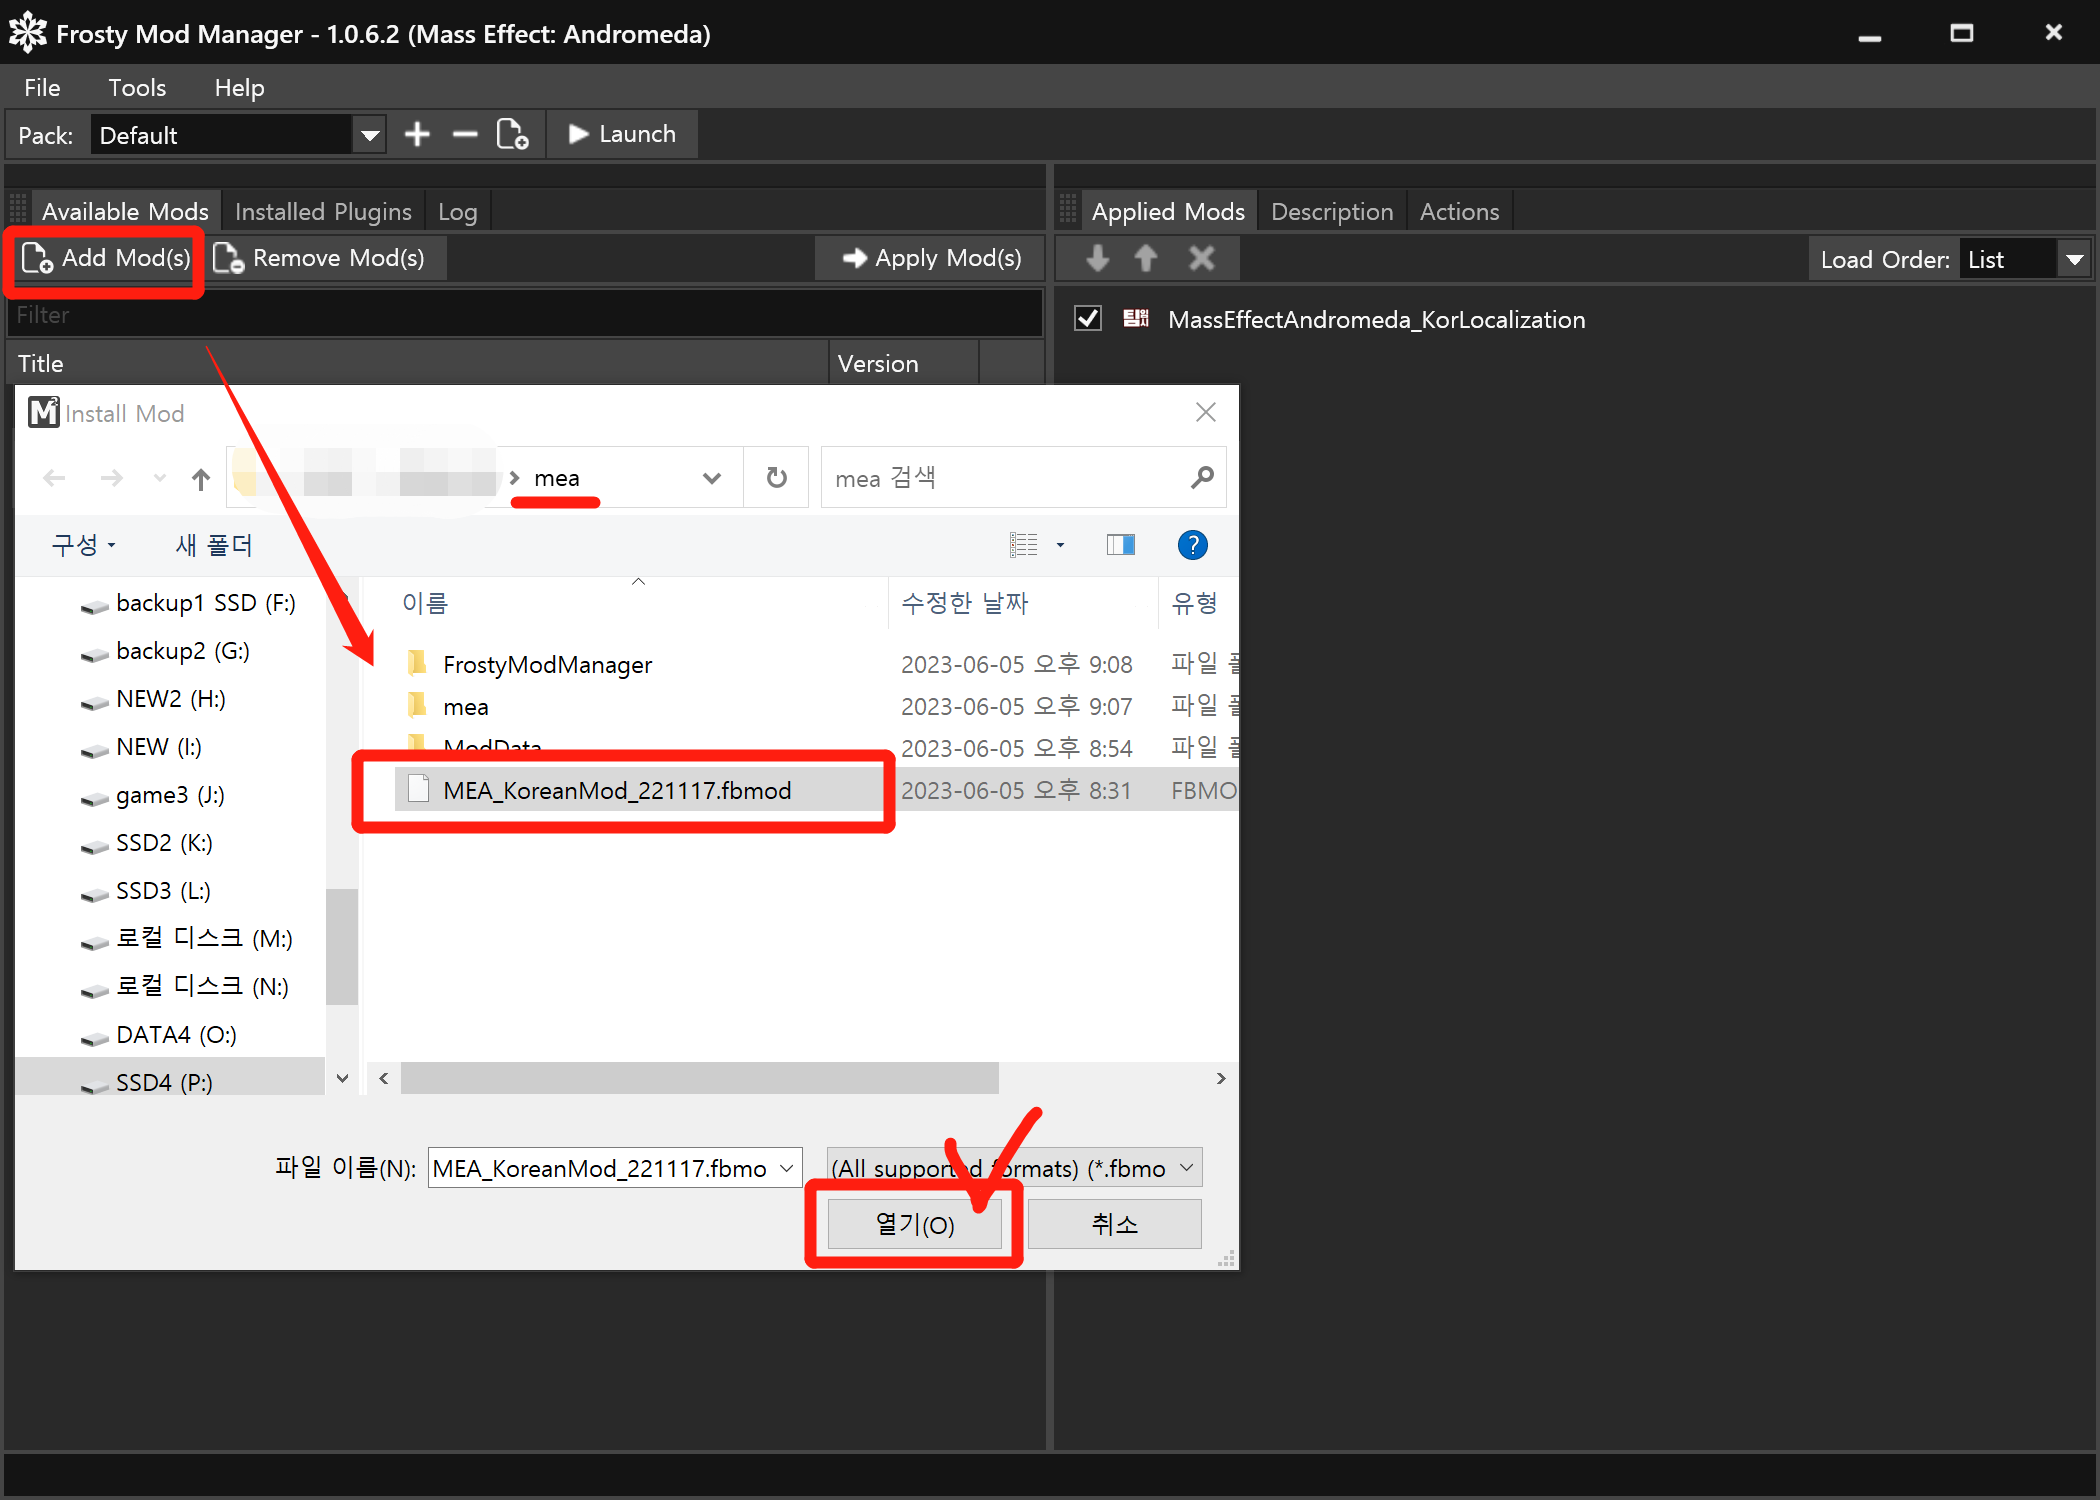
Task: Open view options dropdown arrow
Action: pos(1060,545)
